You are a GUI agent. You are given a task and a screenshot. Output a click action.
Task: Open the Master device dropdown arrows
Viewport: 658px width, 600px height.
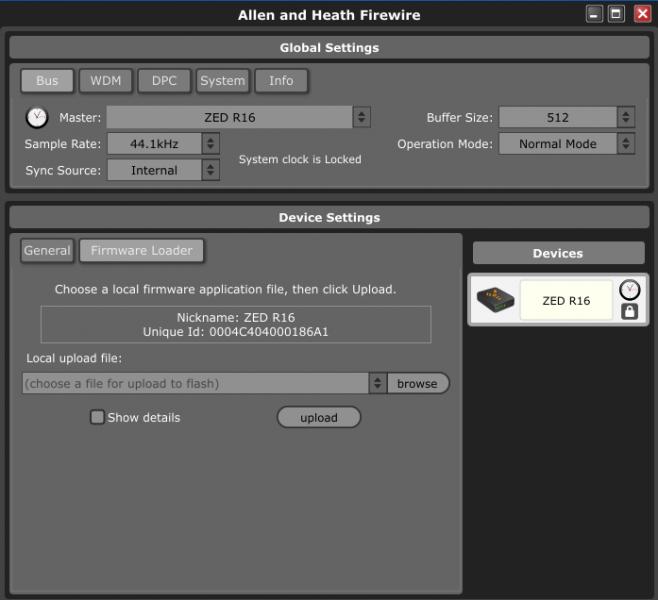361,117
